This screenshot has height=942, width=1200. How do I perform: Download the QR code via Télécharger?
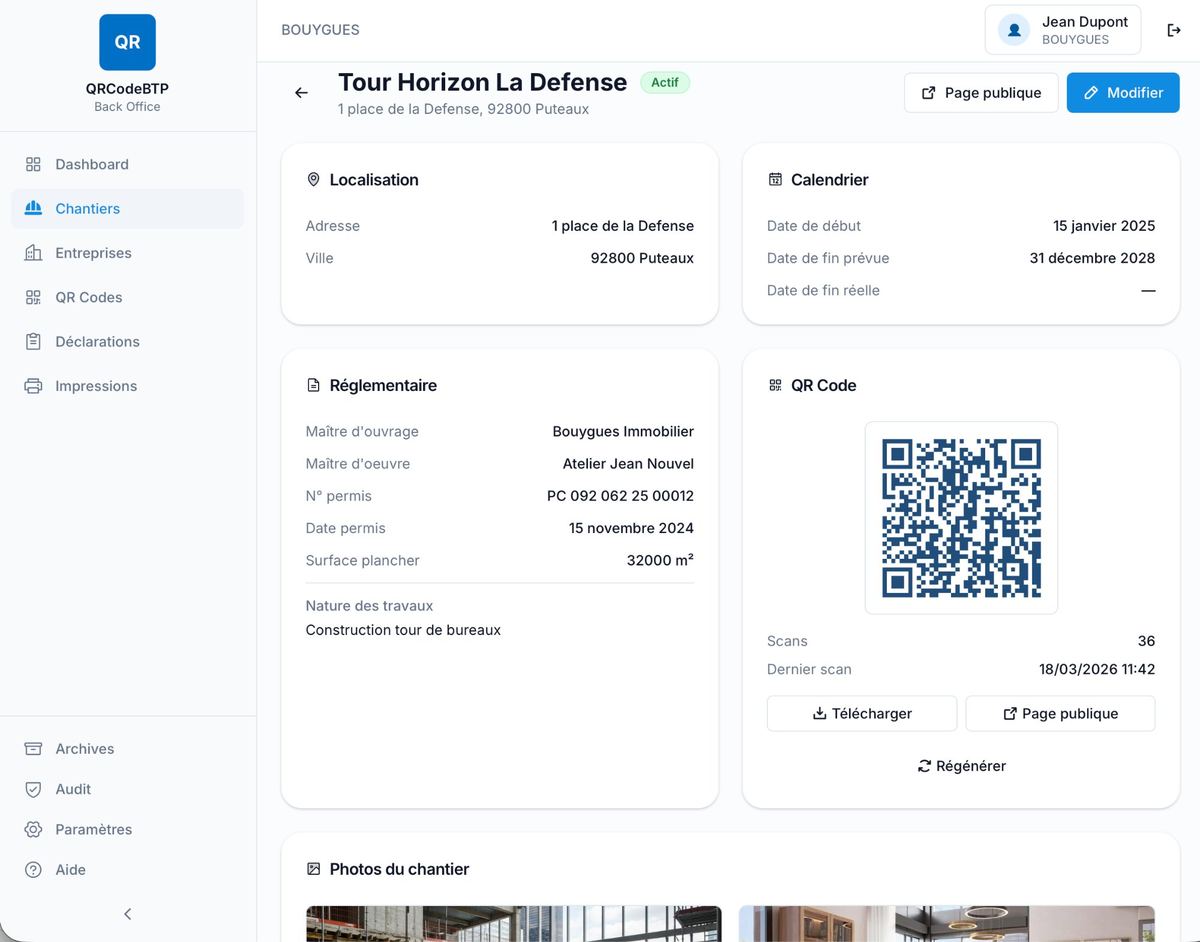(x=861, y=713)
